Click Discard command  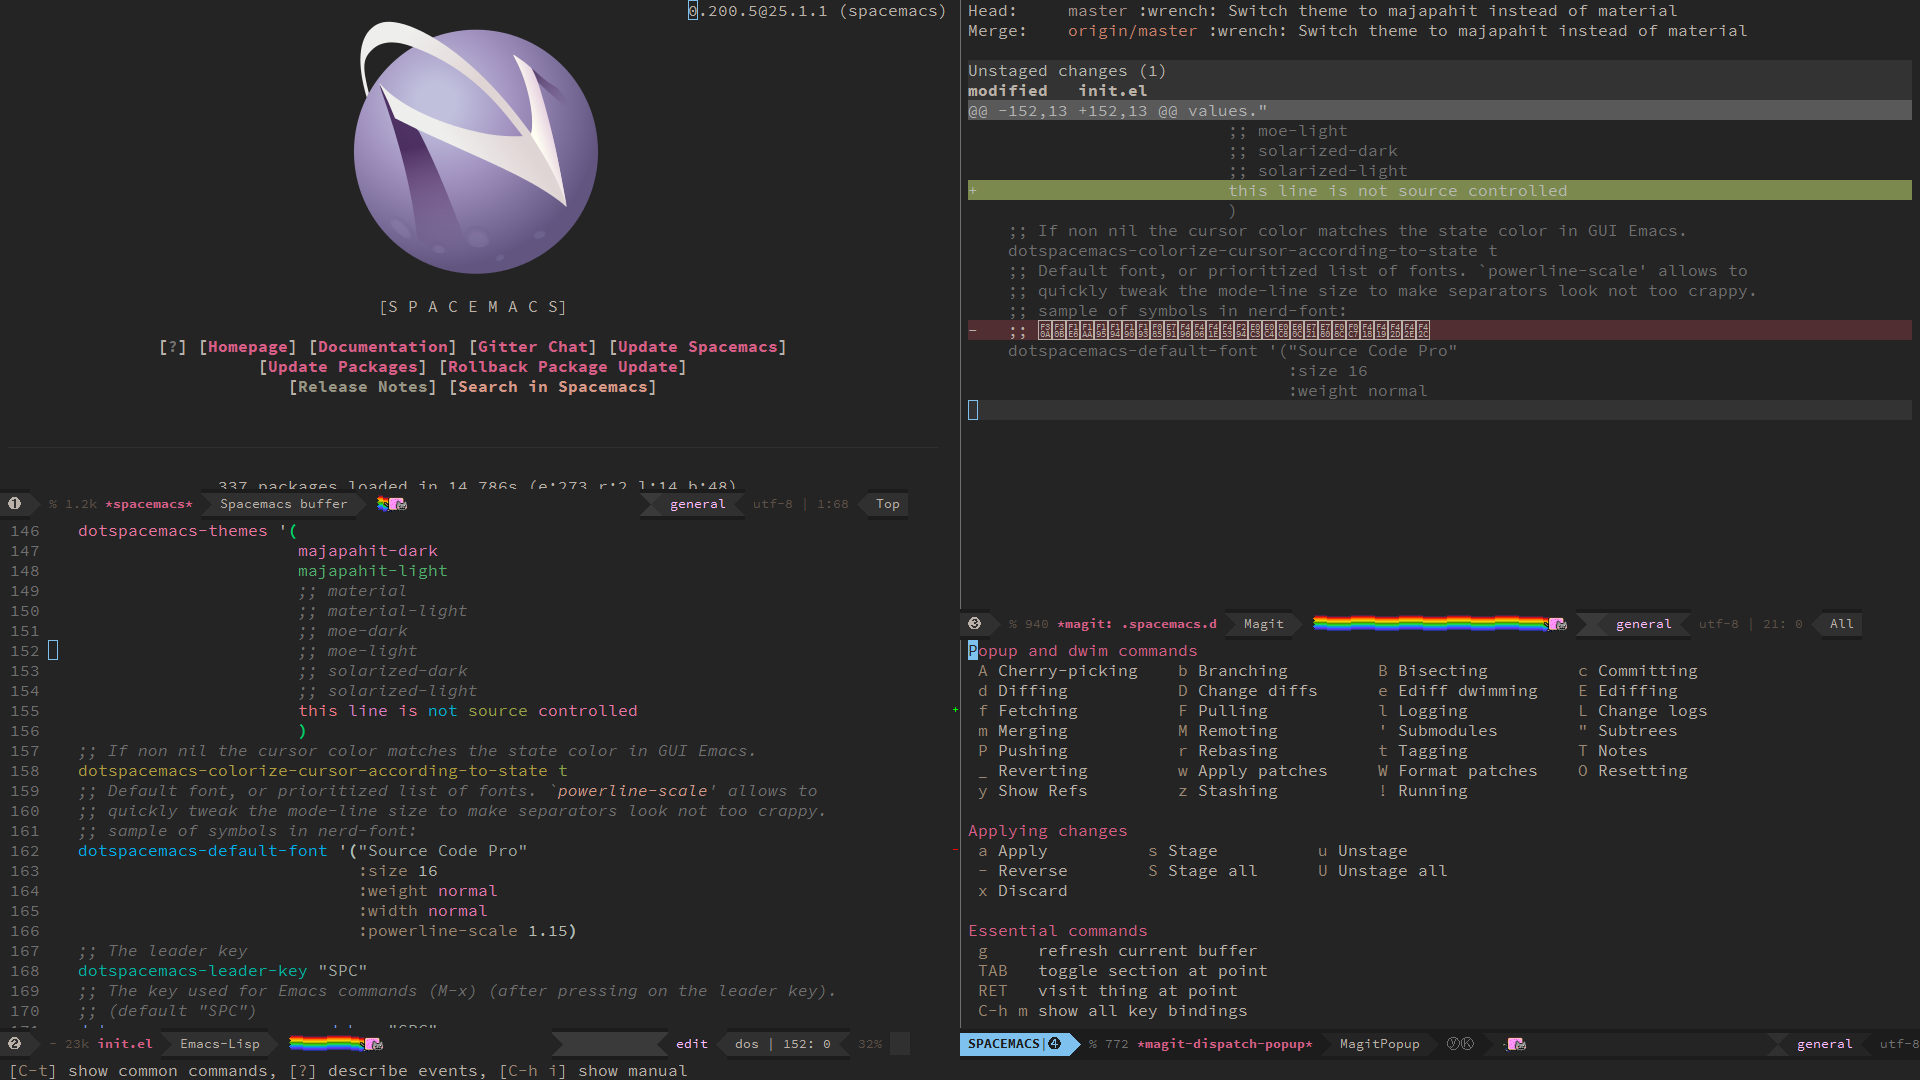1023,891
